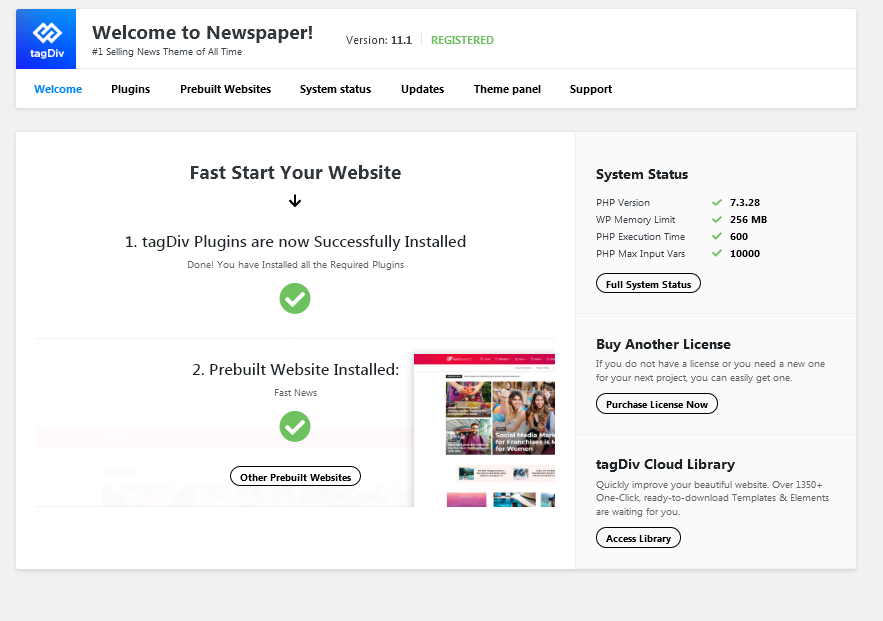Click the tagDiv Cloud Library heading

[x=666, y=464]
